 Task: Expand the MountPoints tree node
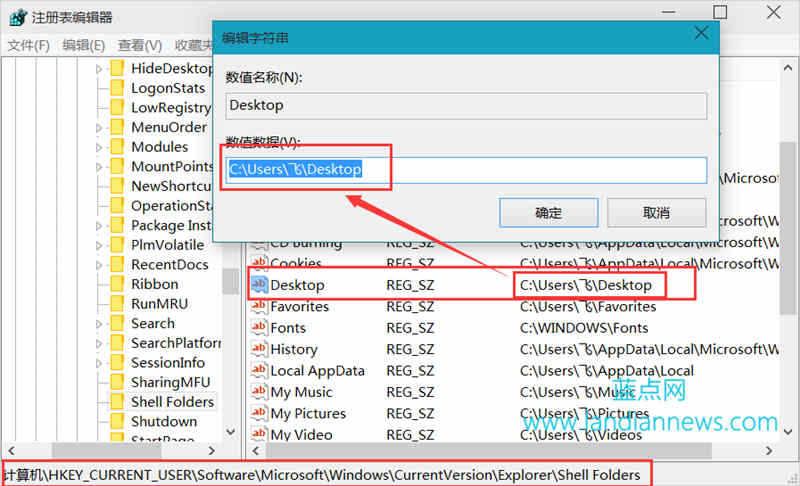click(99, 167)
